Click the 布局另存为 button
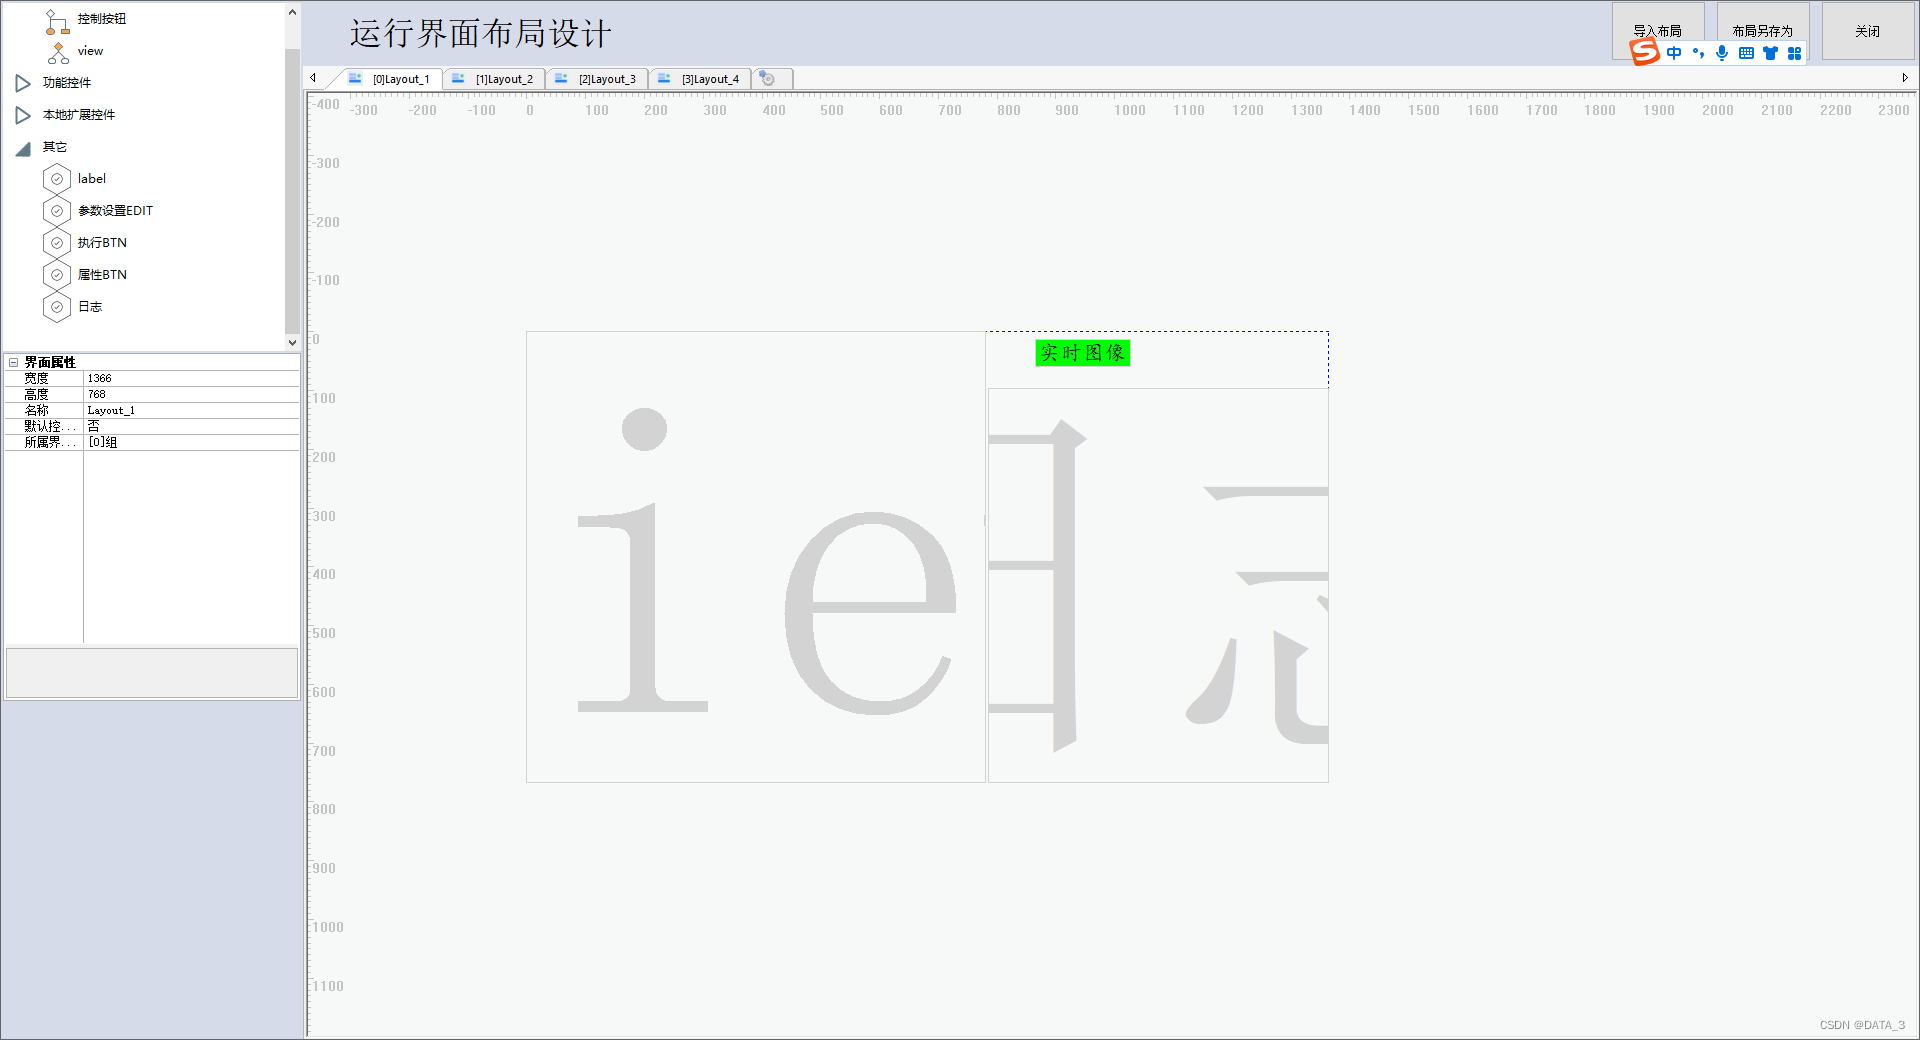Viewport: 1920px width, 1040px height. pyautogui.click(x=1763, y=29)
